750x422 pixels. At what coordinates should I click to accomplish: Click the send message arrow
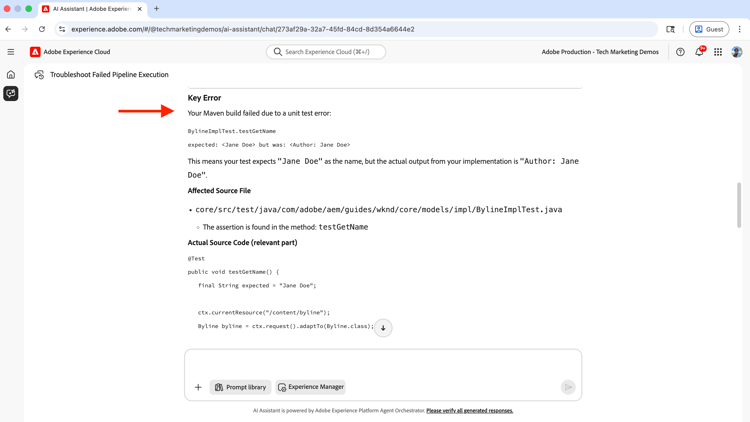[568, 387]
